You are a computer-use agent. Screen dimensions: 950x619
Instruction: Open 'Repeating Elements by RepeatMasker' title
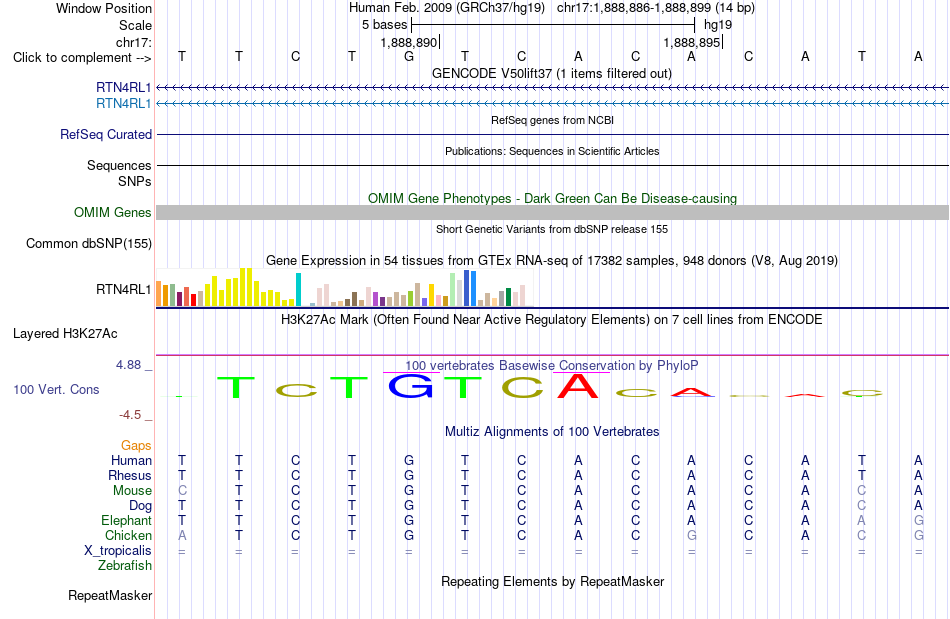pos(552,581)
